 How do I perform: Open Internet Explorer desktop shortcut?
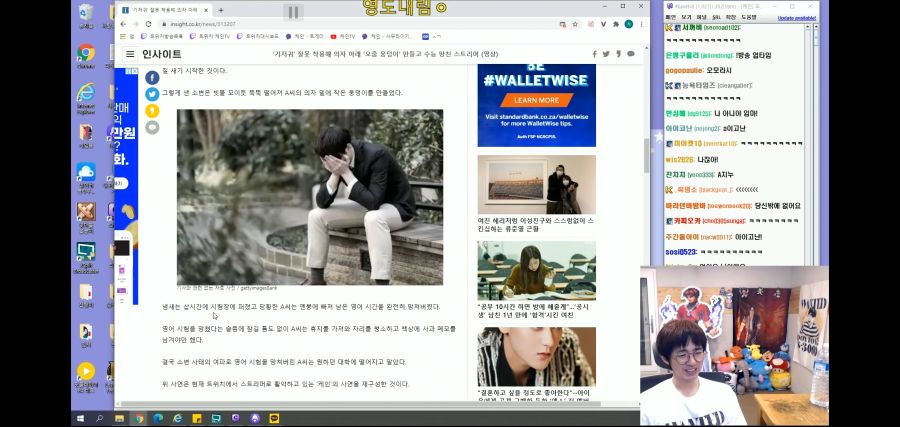[86, 98]
